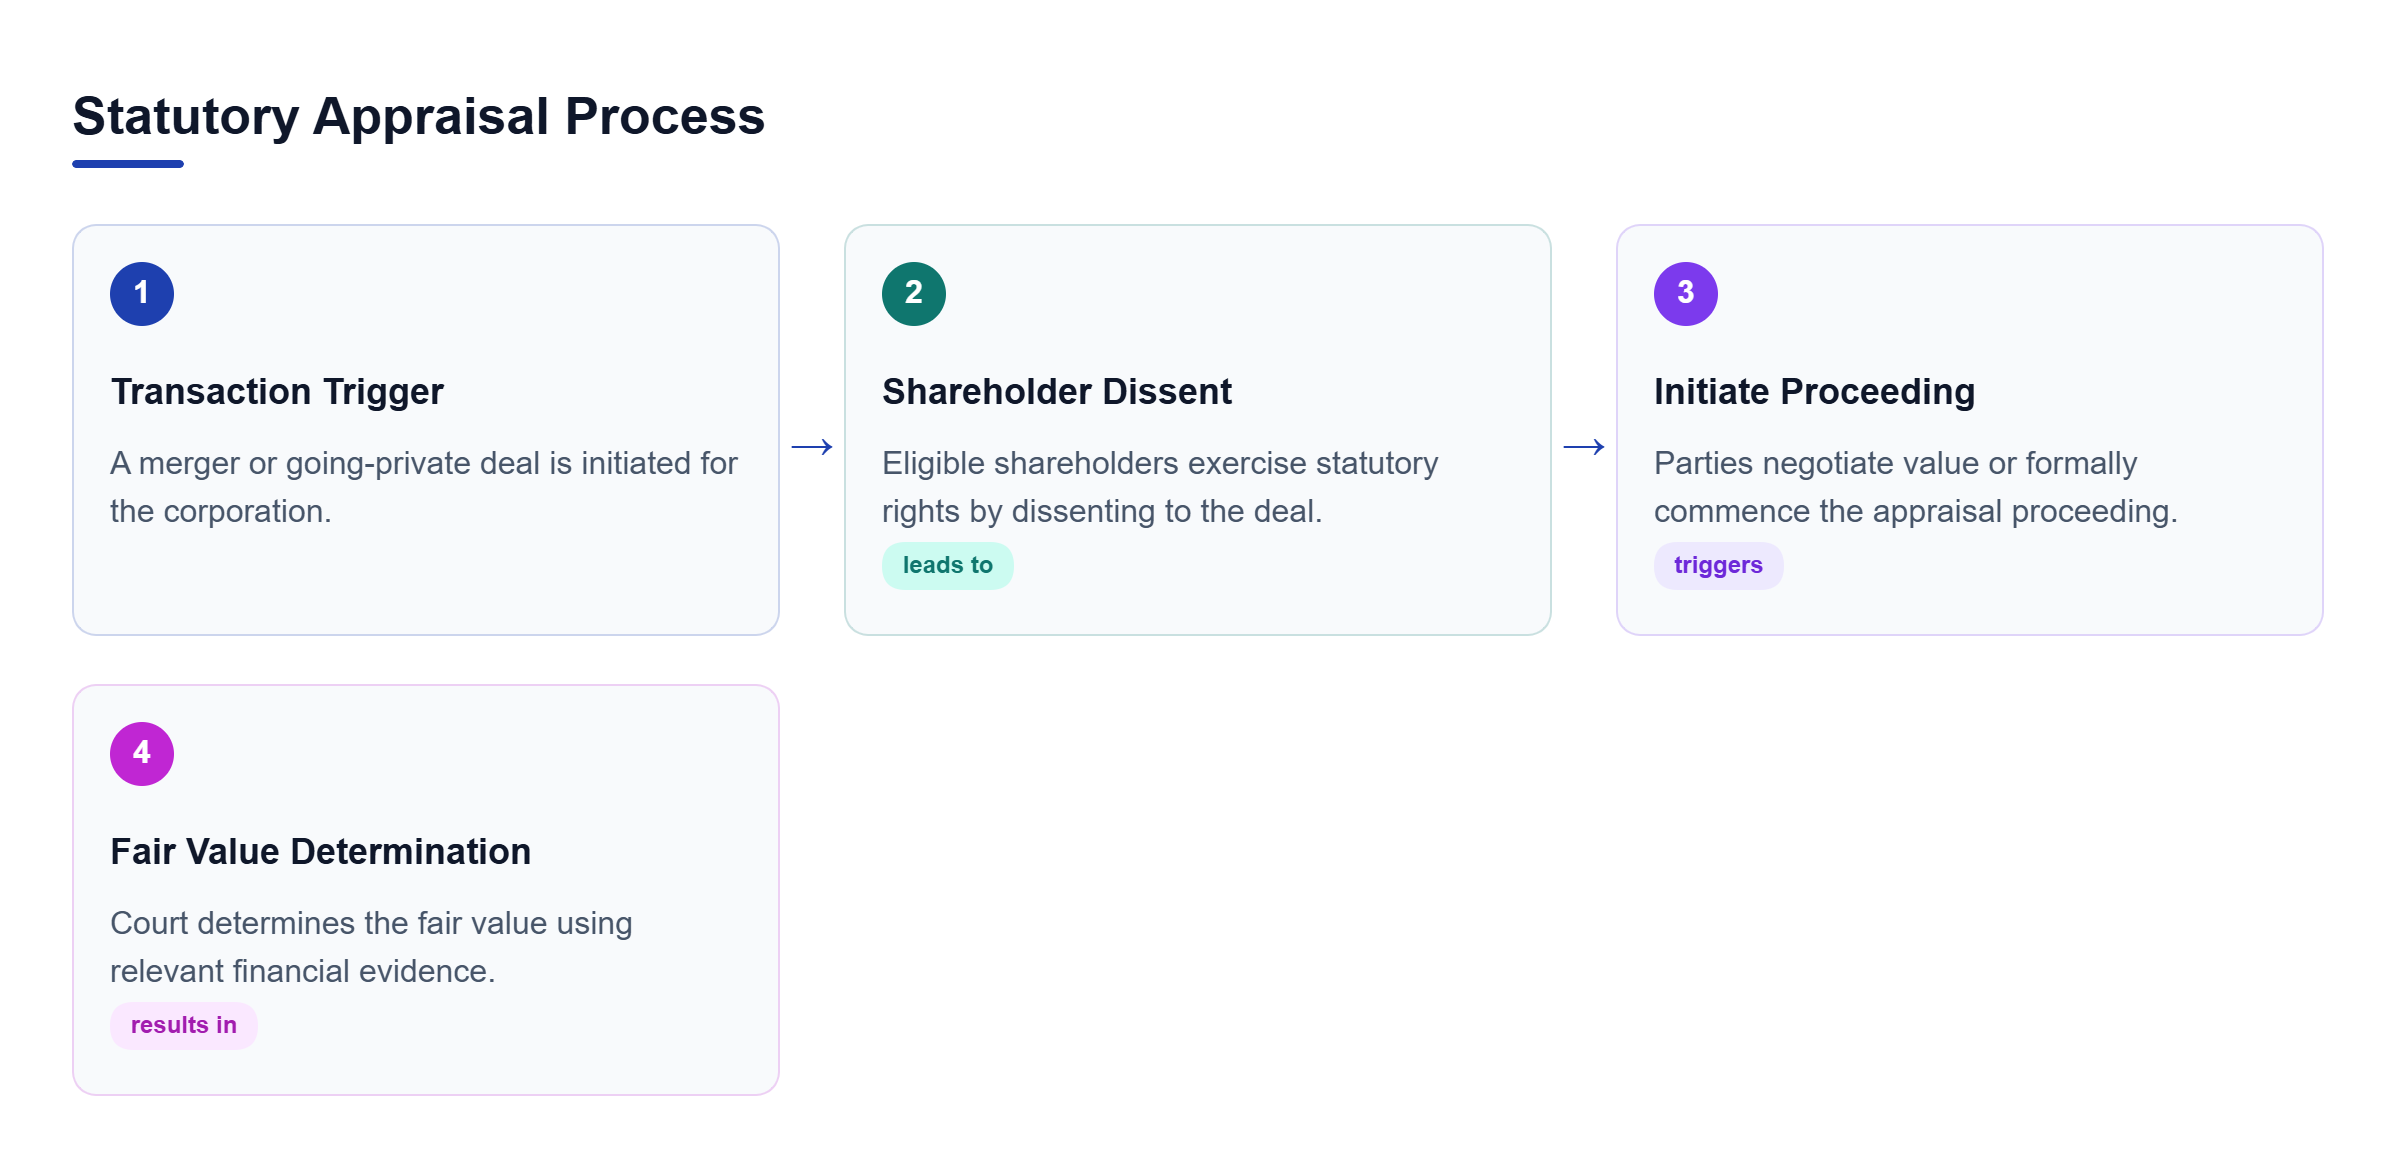This screenshot has height=1168, width=2400.
Task: Click the merger or going-private description text
Action: point(424,487)
